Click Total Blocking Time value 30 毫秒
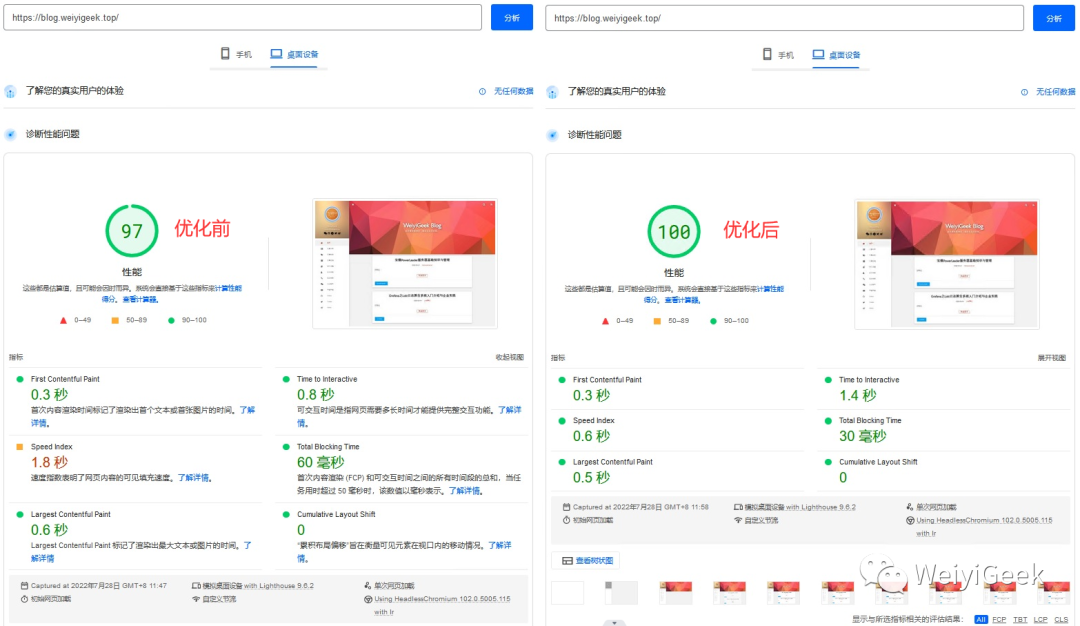The image size is (1080, 626). click(862, 436)
